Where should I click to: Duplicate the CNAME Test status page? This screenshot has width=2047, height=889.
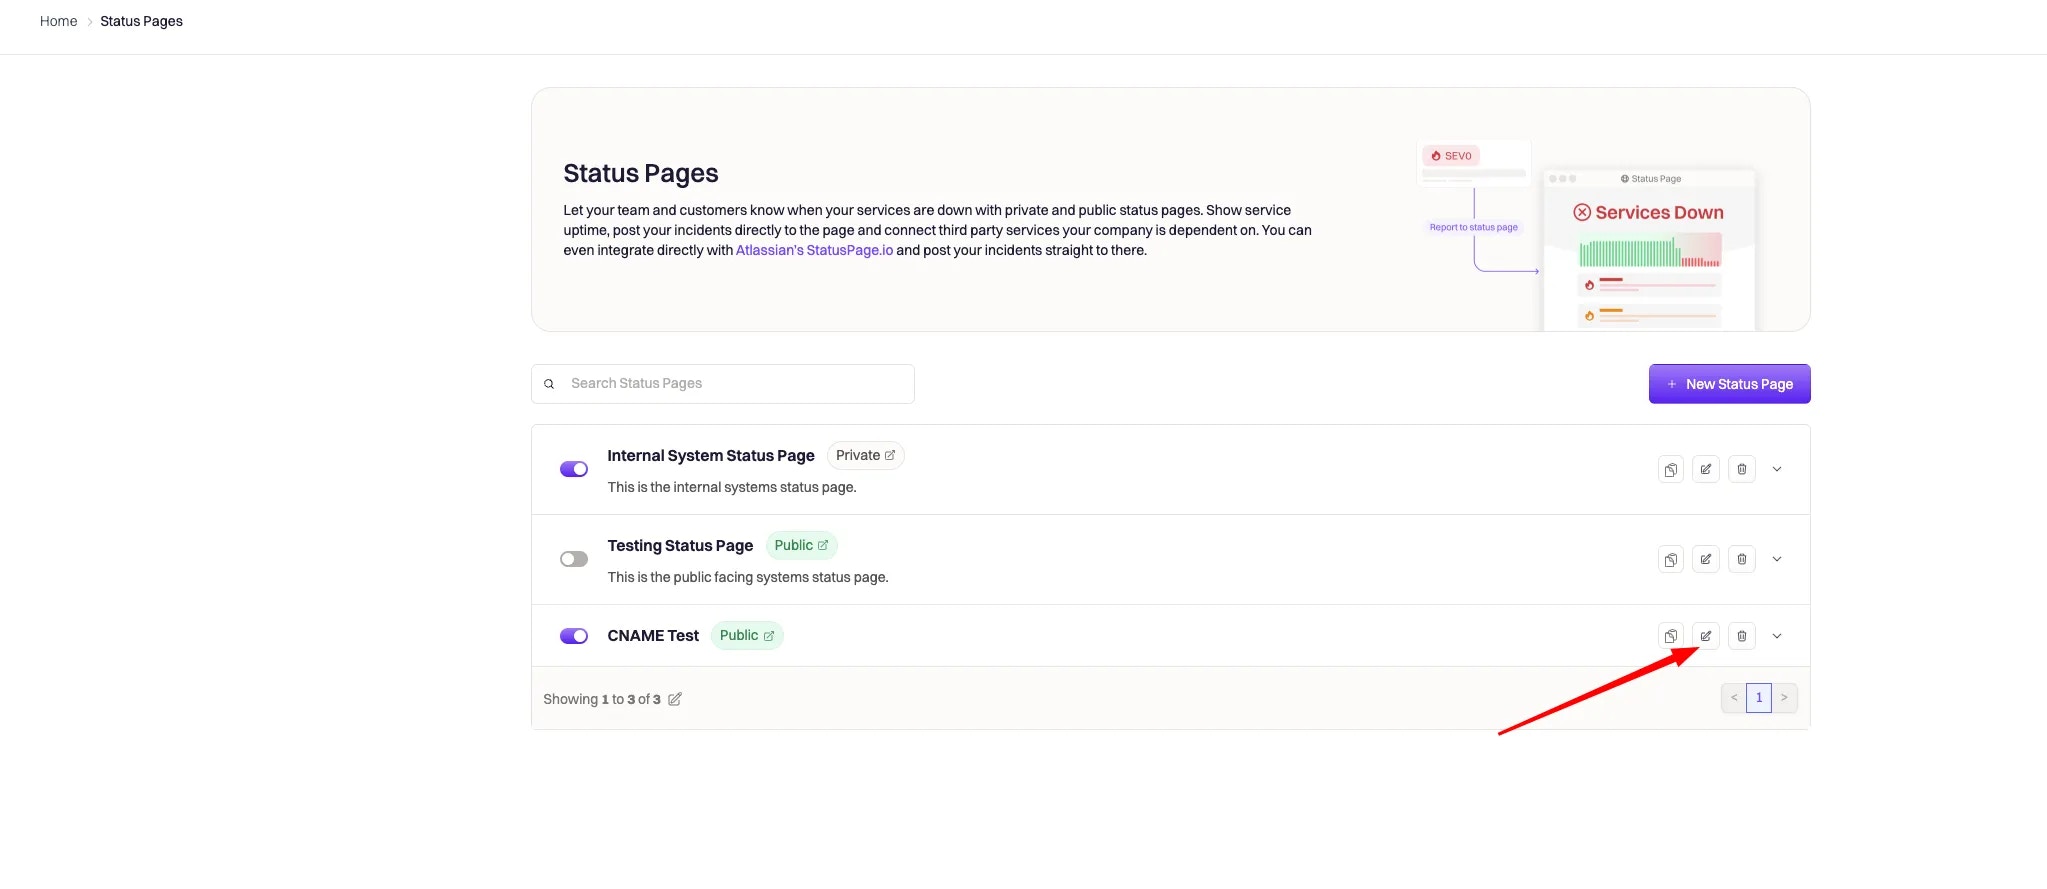1671,636
